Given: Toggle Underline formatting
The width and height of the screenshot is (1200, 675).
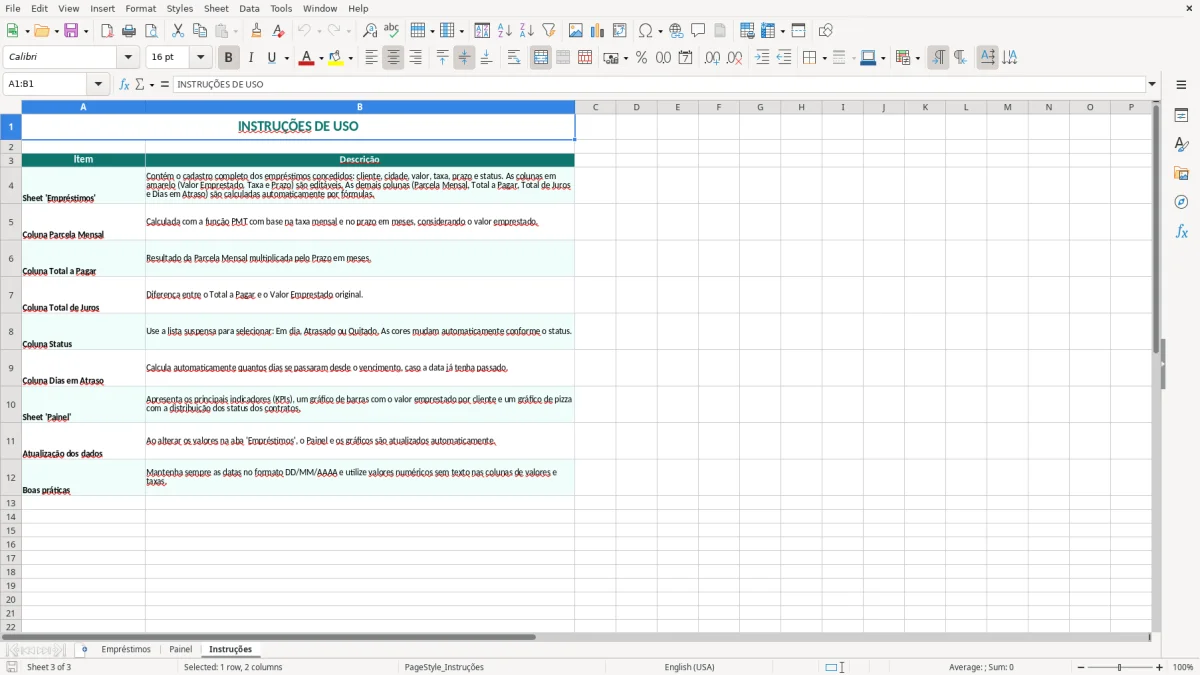Looking at the screenshot, I should (271, 58).
